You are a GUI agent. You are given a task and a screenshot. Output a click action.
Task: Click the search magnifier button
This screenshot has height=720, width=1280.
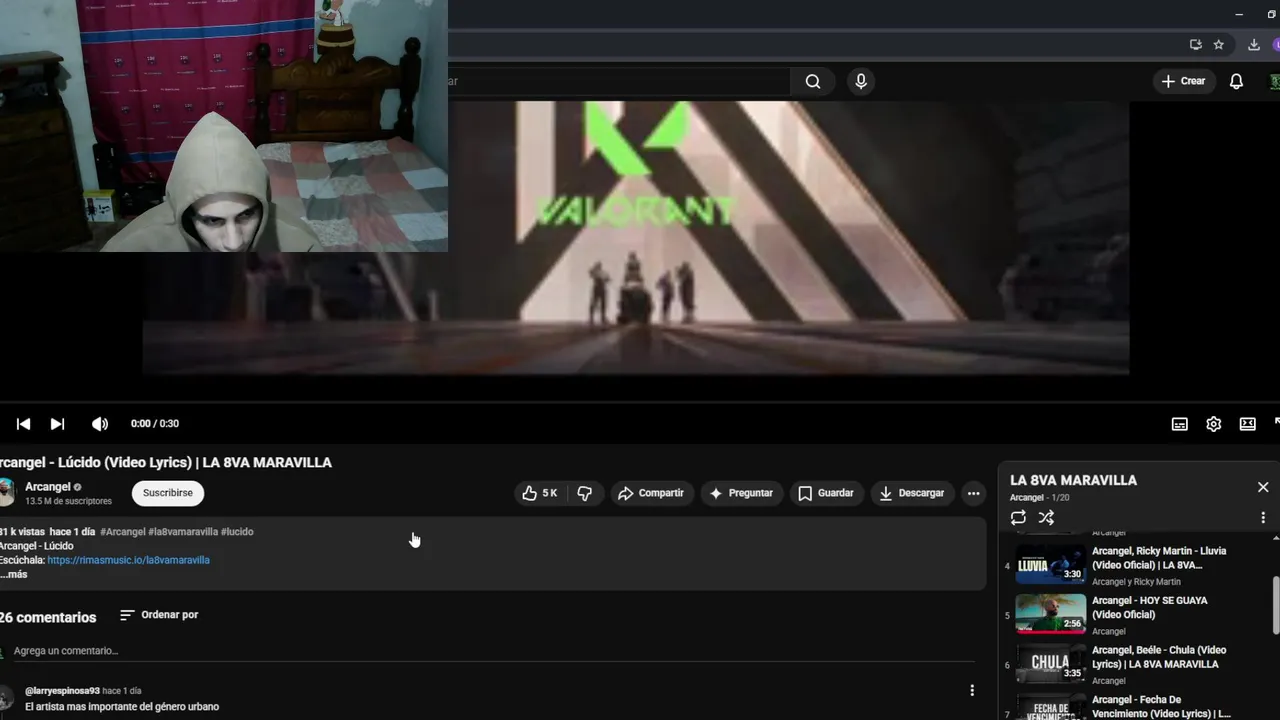point(813,81)
